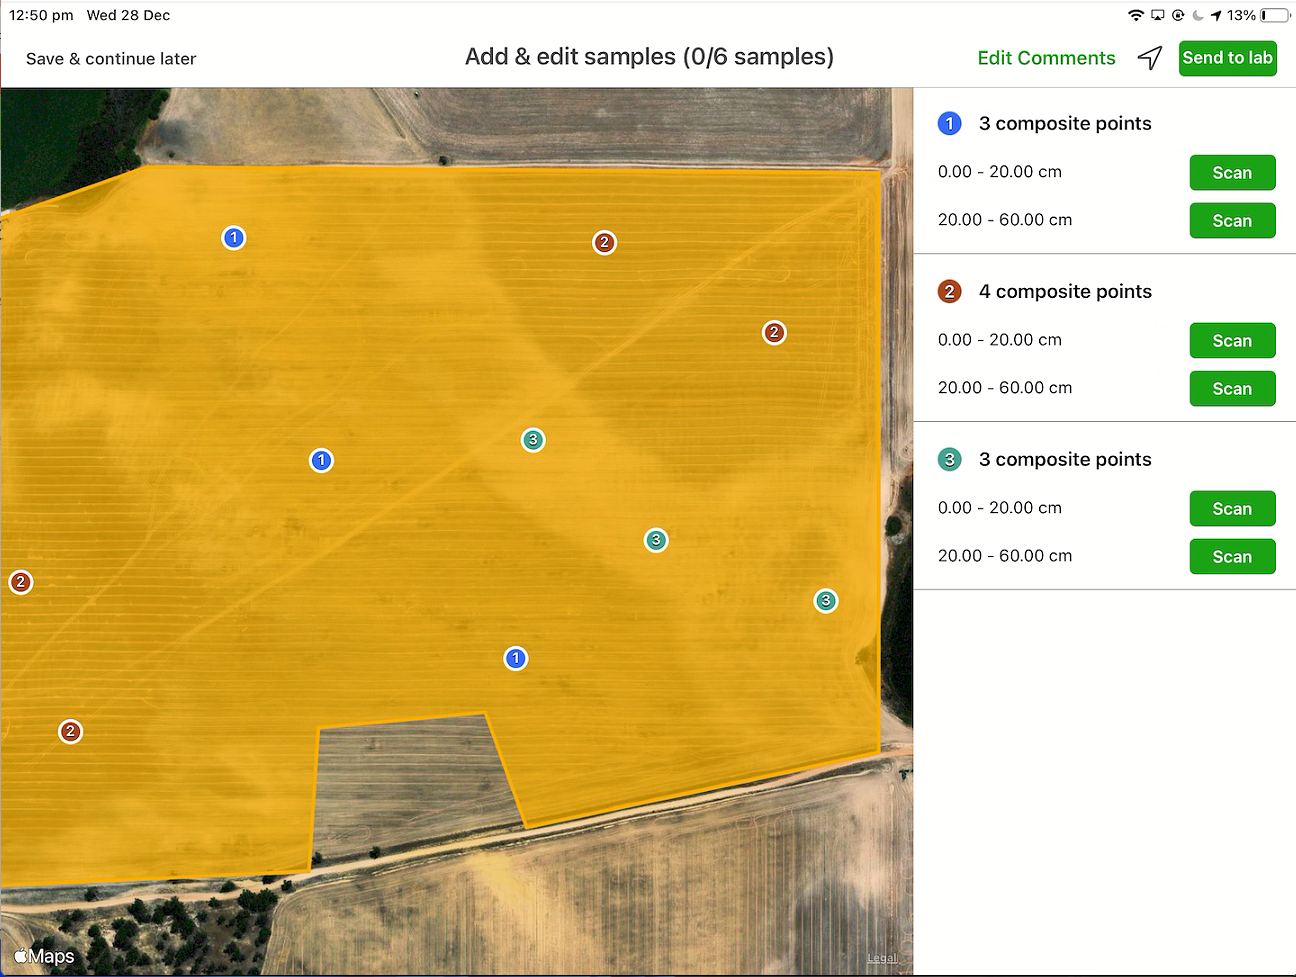Viewport: 1296px width, 977px height.
Task: Tap the red 2 badge in sample list
Action: pyautogui.click(x=949, y=291)
